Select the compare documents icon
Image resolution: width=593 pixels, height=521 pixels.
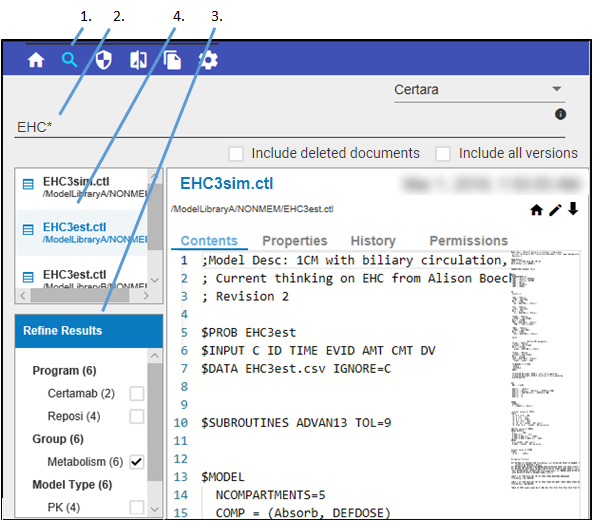click(x=138, y=60)
